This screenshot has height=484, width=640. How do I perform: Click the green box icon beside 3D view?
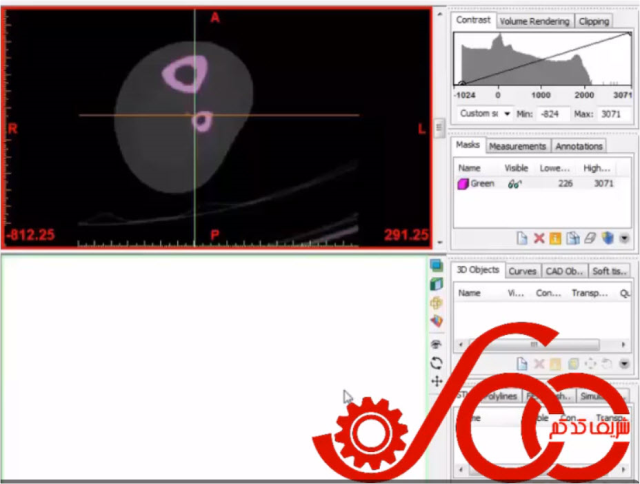pos(436,284)
